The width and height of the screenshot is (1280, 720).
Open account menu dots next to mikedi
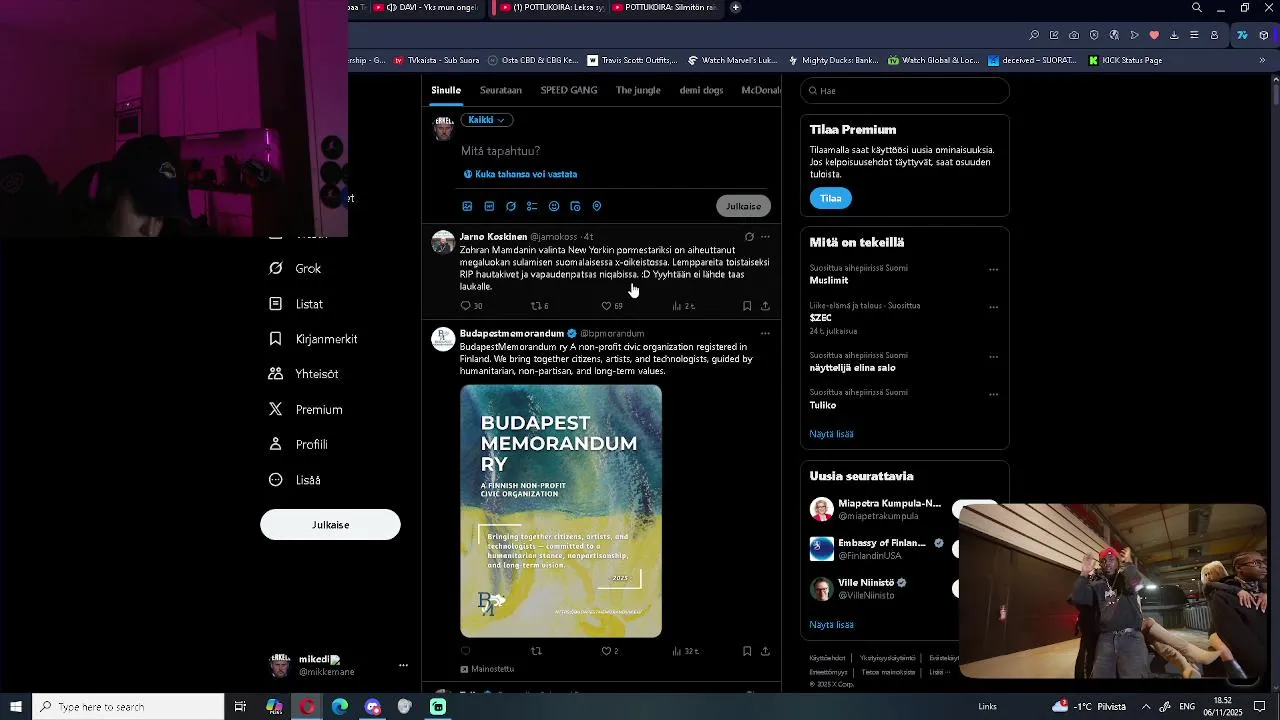coord(403,665)
